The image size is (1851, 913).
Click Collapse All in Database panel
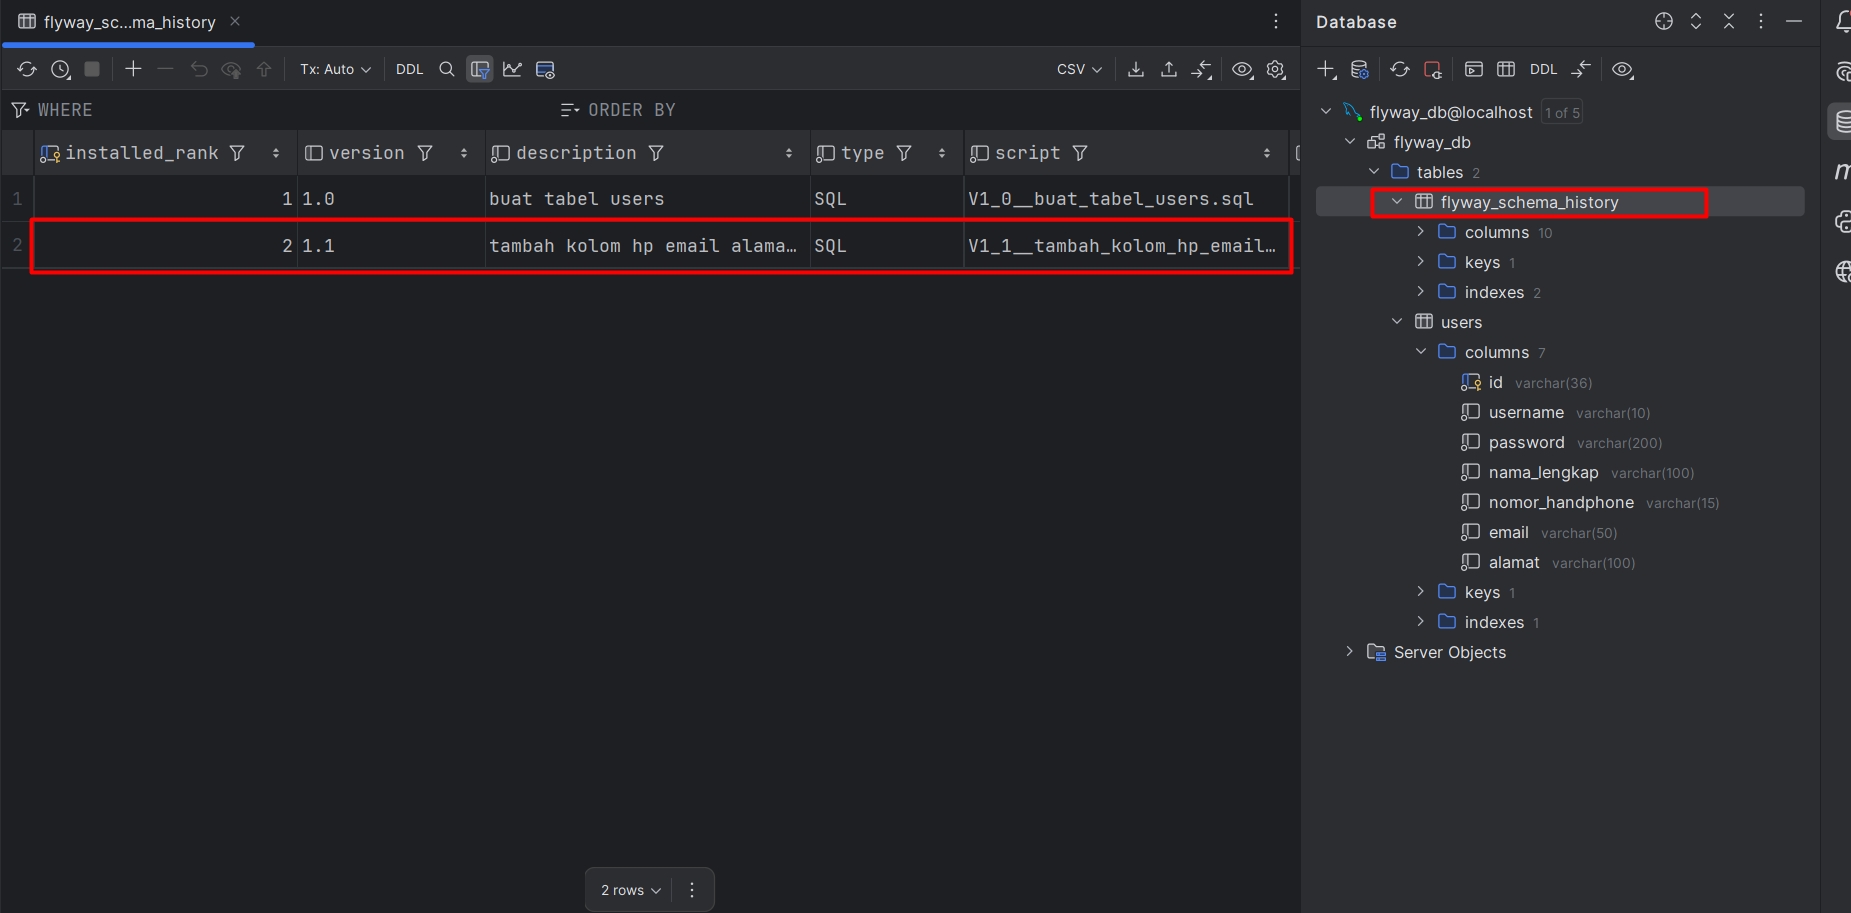point(1729,21)
